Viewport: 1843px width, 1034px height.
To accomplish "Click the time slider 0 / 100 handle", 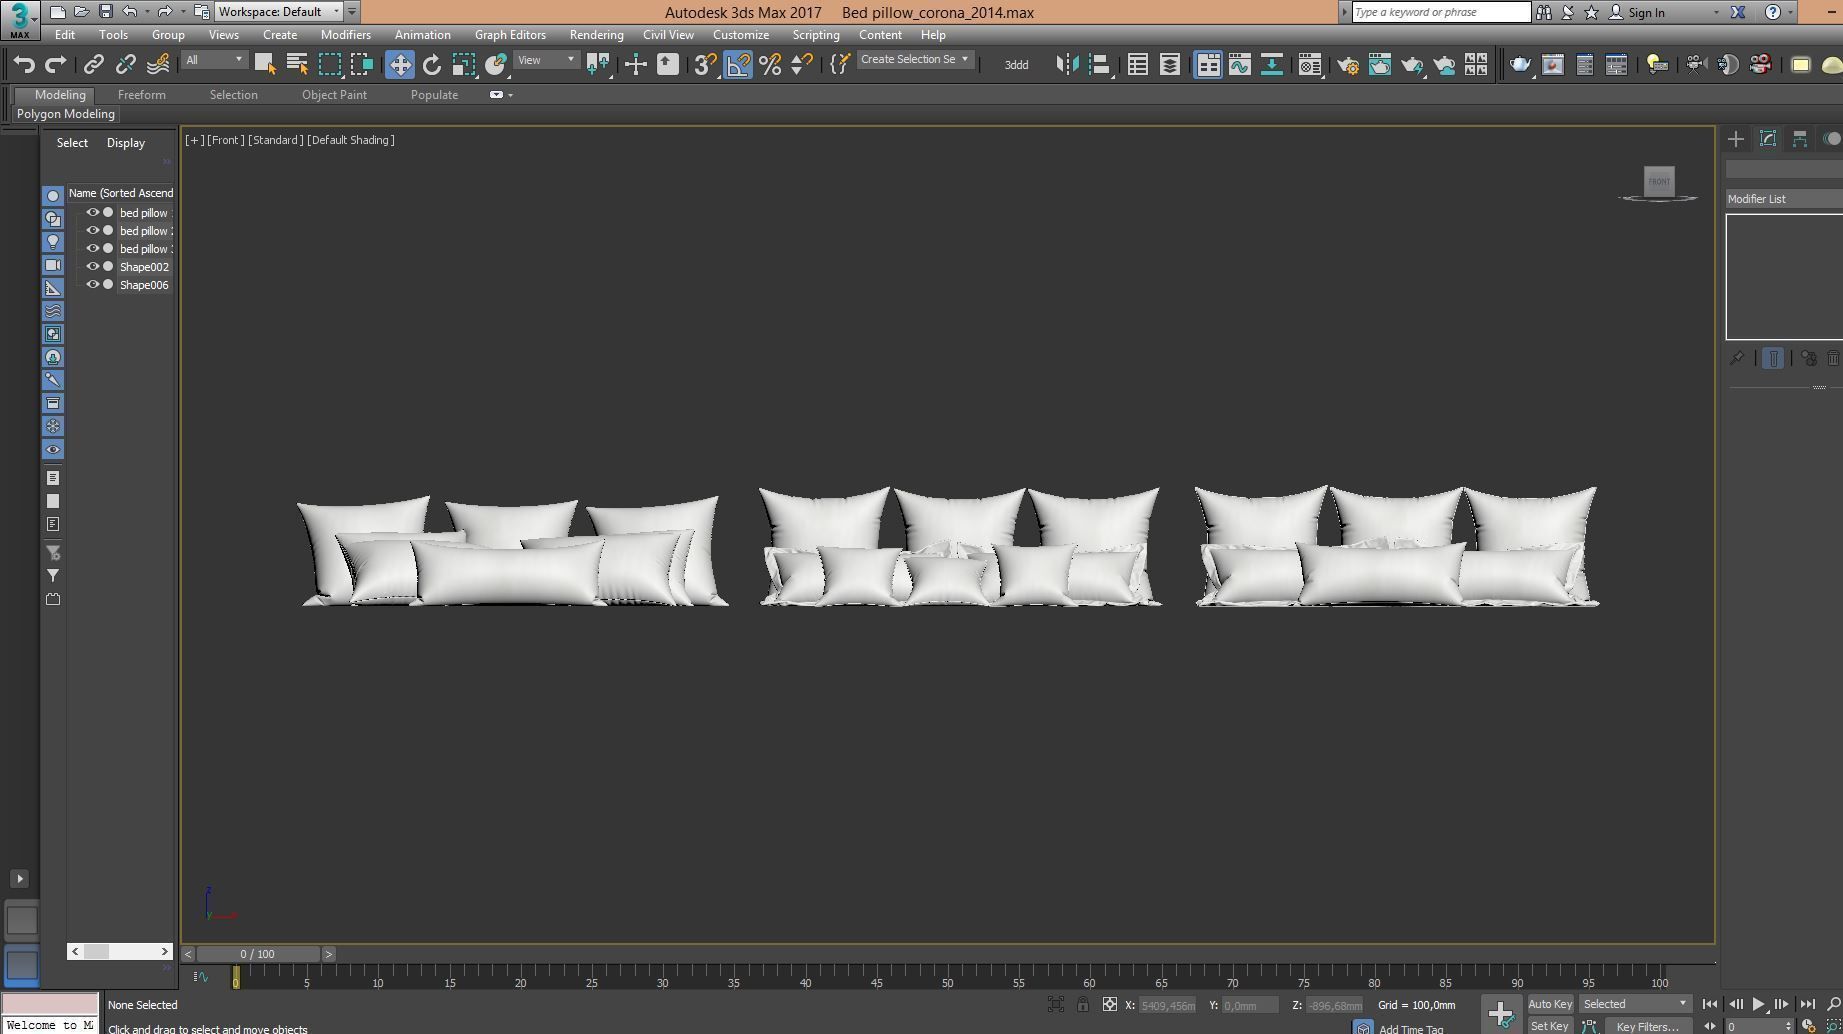I will (258, 954).
